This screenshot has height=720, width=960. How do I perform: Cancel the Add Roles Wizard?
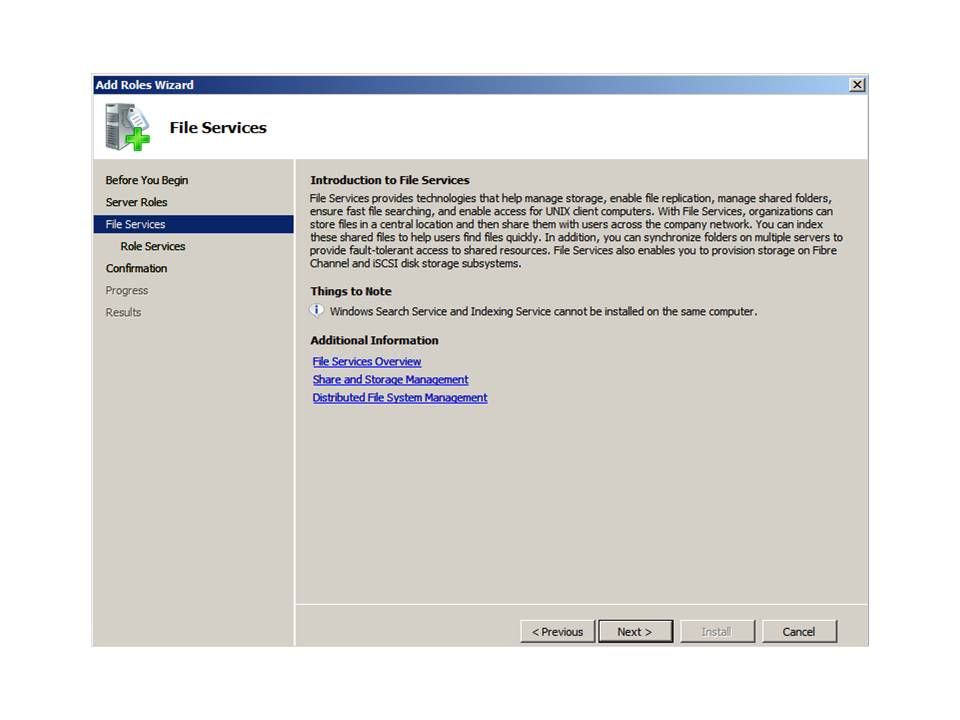[799, 631]
